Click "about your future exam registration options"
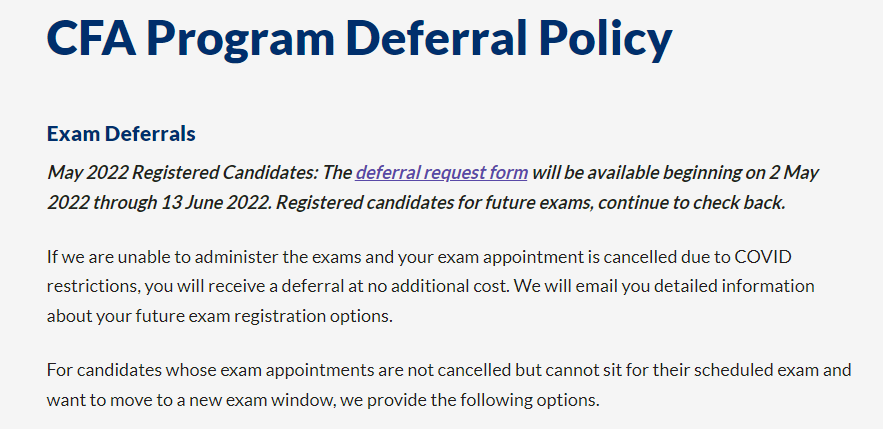 click(x=216, y=314)
